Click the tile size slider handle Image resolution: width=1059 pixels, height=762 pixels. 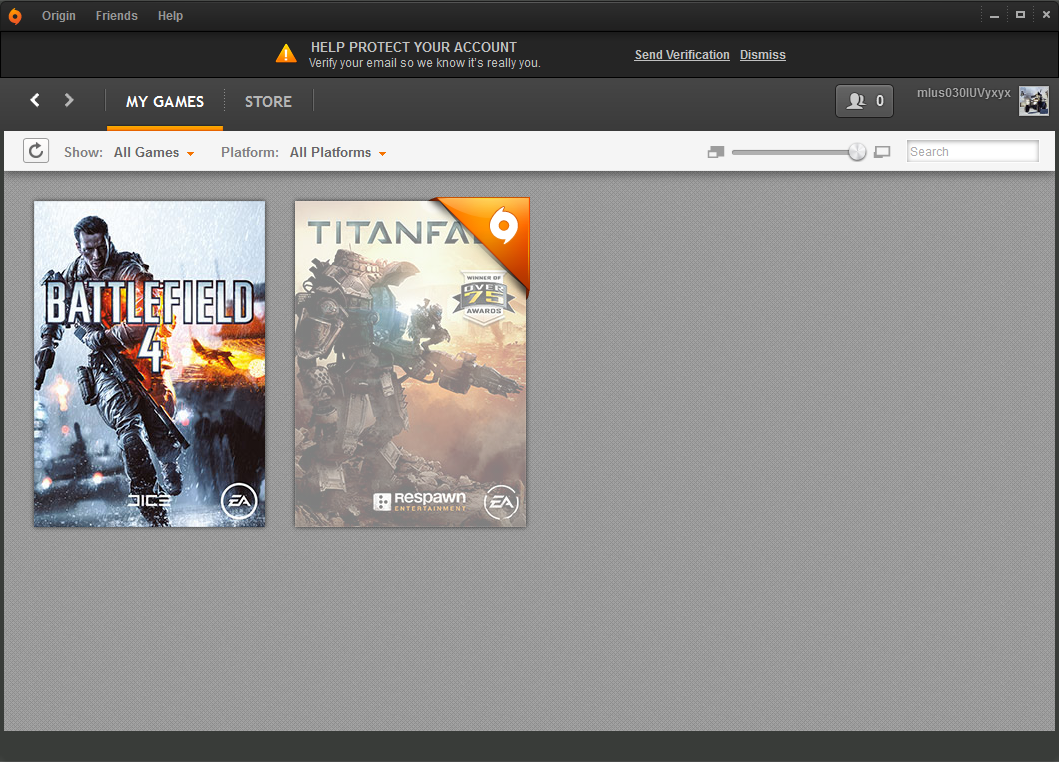(x=857, y=152)
